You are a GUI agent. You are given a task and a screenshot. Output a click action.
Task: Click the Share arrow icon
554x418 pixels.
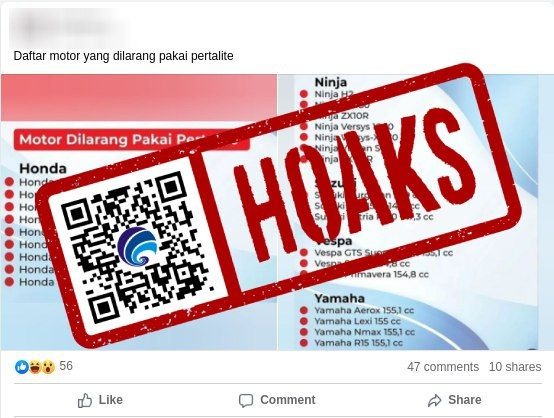click(x=434, y=400)
